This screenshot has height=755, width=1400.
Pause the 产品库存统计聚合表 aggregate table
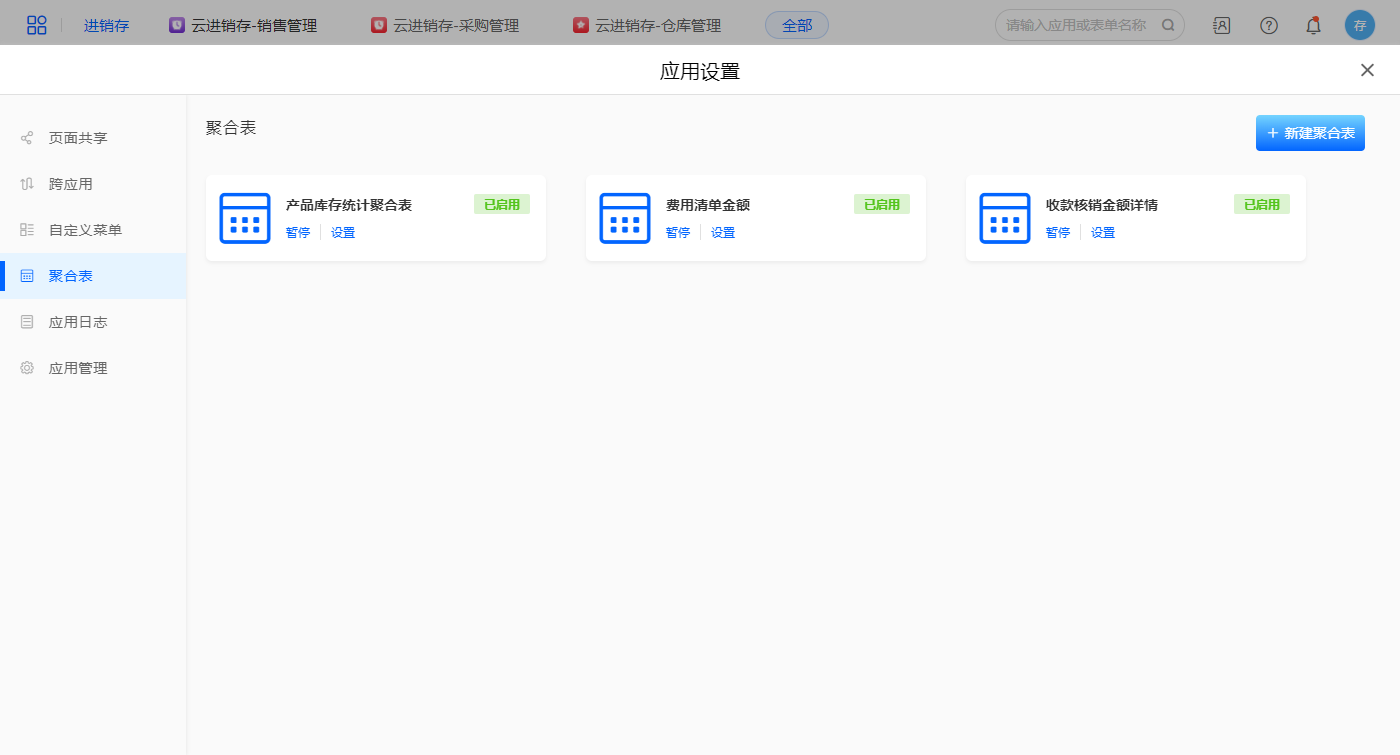click(x=298, y=233)
